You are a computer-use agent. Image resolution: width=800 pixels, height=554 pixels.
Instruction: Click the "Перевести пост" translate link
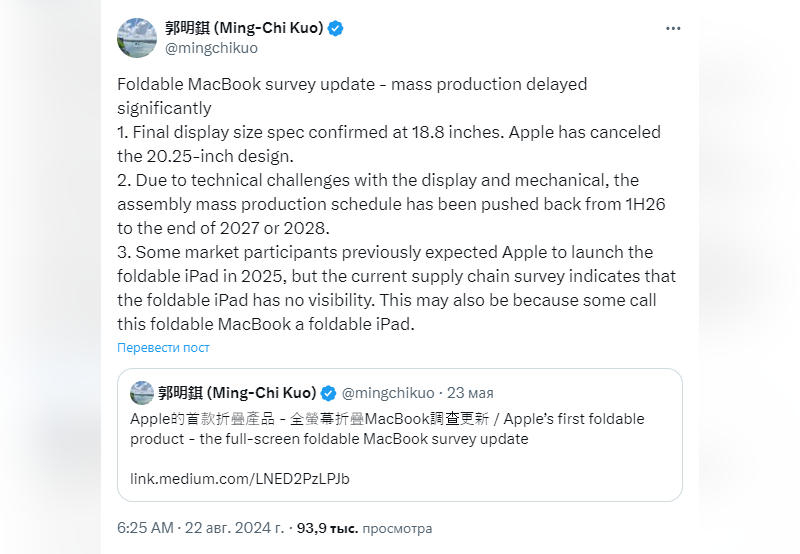pos(163,348)
